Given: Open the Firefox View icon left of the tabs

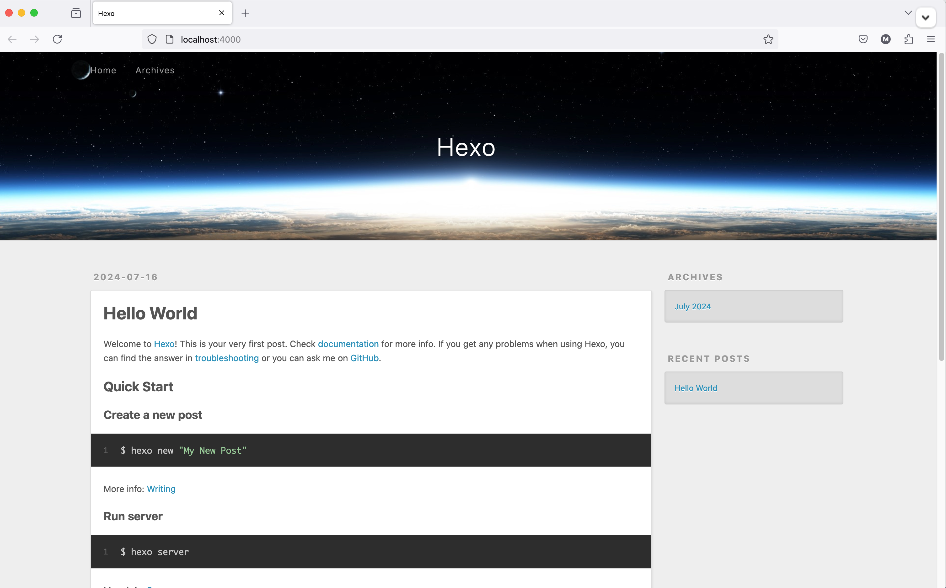Looking at the screenshot, I should [76, 13].
